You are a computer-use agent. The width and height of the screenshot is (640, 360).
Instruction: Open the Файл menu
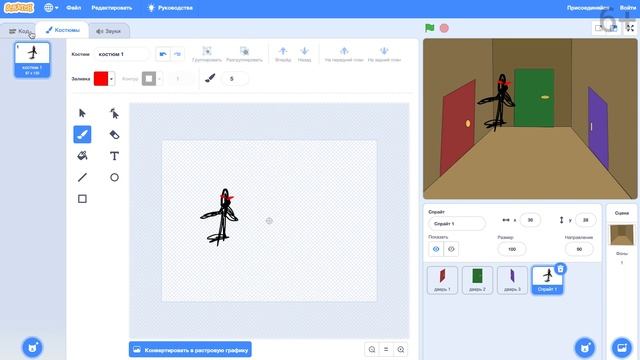click(73, 8)
